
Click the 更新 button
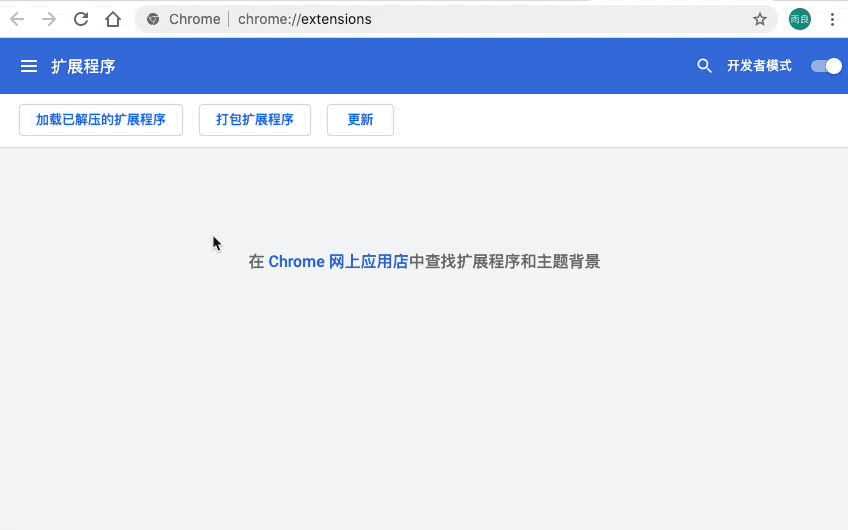point(360,120)
